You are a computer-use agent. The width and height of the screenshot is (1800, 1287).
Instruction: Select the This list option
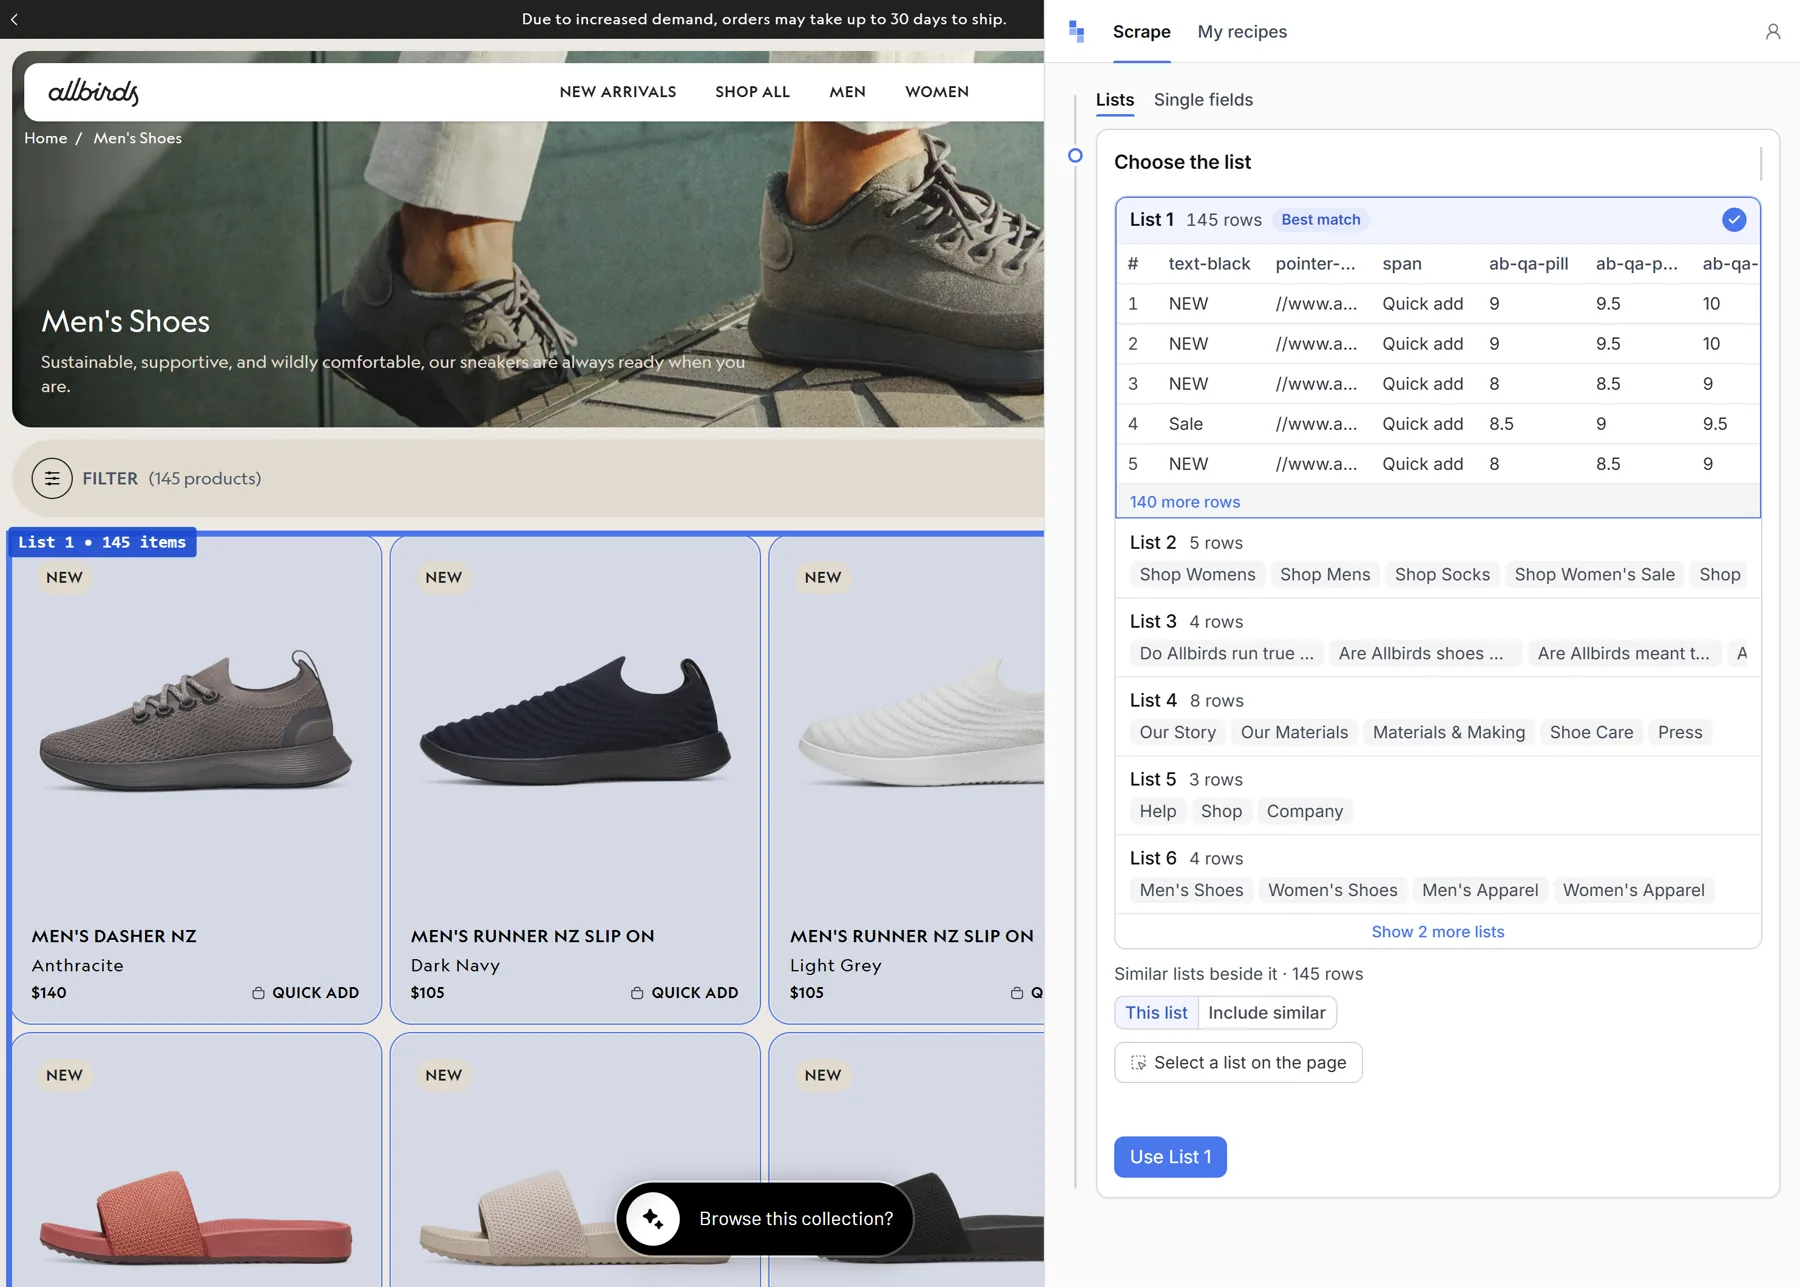tap(1156, 1012)
